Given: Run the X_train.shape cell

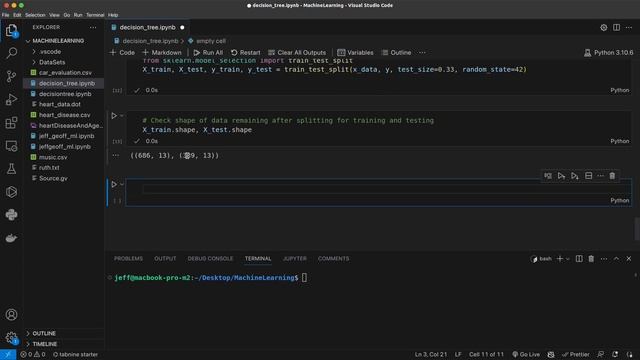Looking at the screenshot, I should tap(114, 116).
